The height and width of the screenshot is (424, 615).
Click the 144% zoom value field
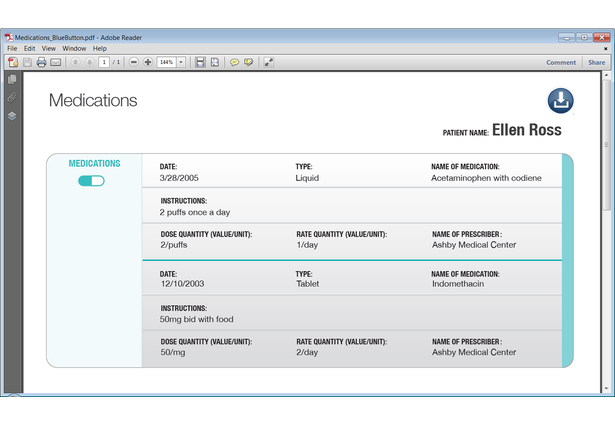[x=167, y=62]
